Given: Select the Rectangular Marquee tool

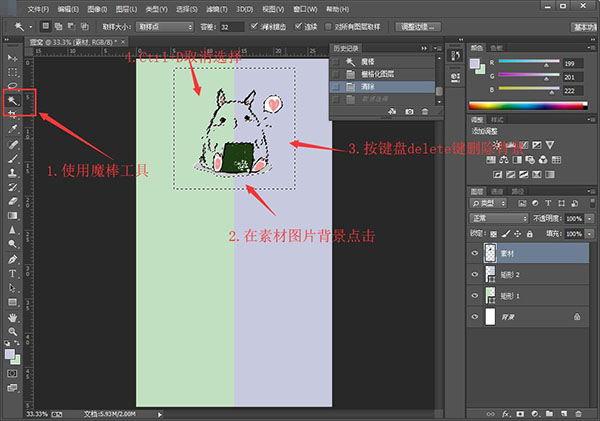Looking at the screenshot, I should 12,72.
